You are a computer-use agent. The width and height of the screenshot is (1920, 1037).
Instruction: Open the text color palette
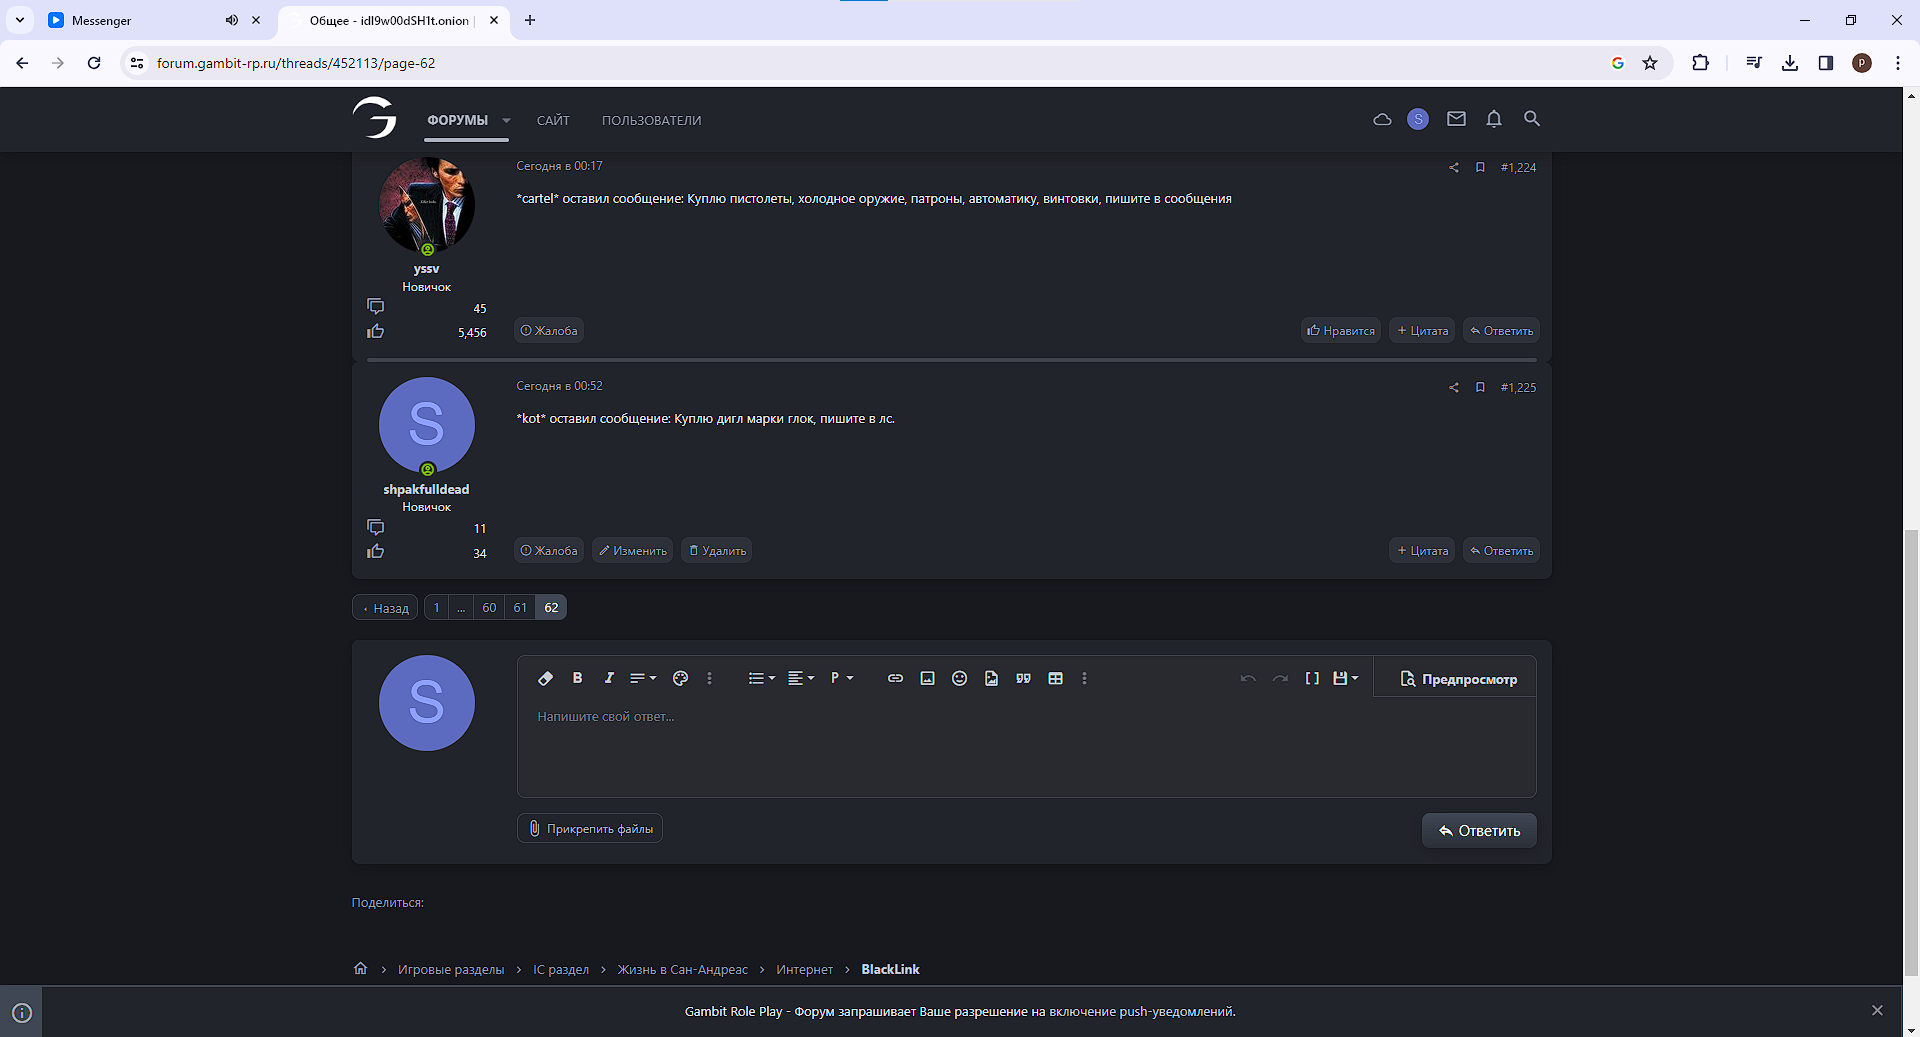click(680, 678)
